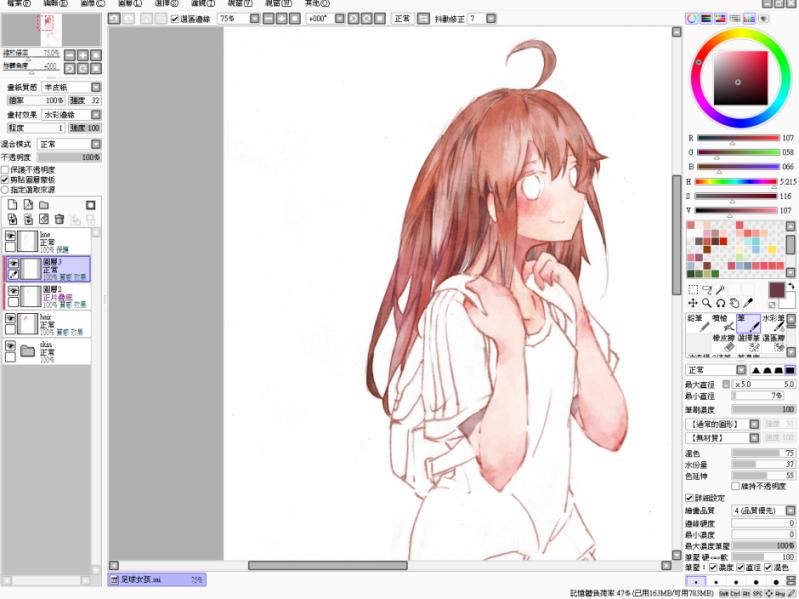Adjust the 不透明度 opacity slider

point(69,157)
